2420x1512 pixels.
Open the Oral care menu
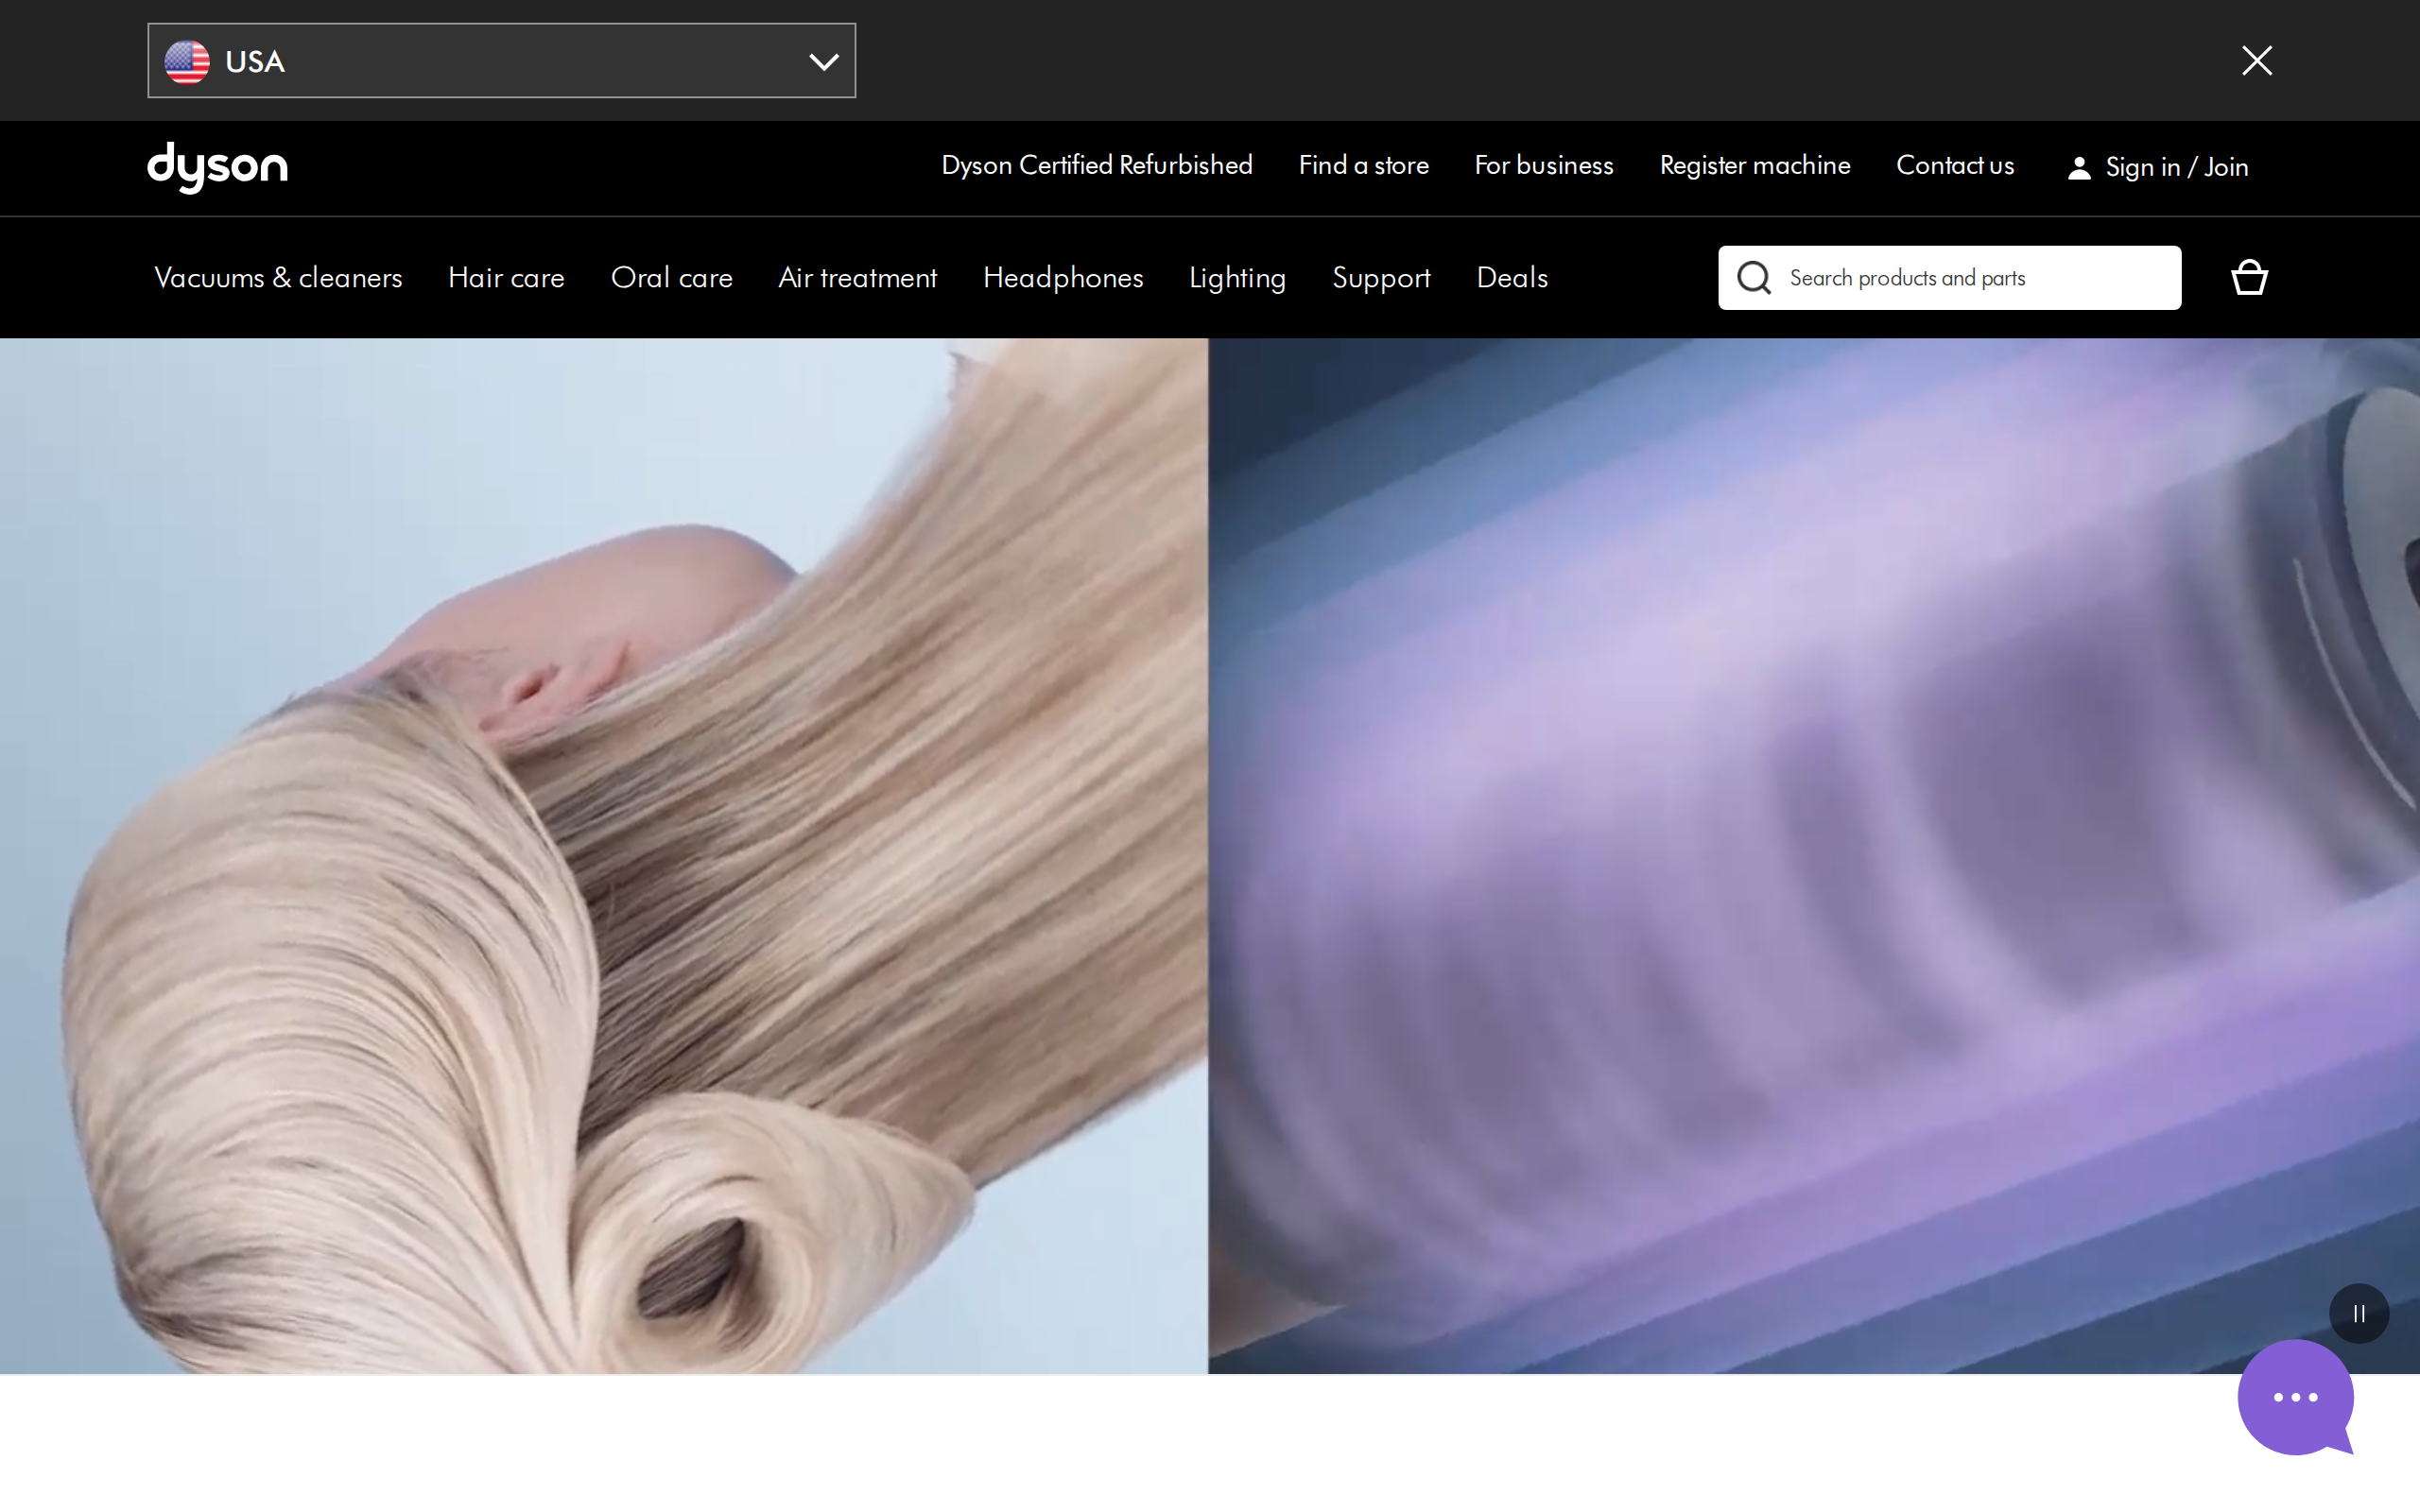pyautogui.click(x=671, y=278)
